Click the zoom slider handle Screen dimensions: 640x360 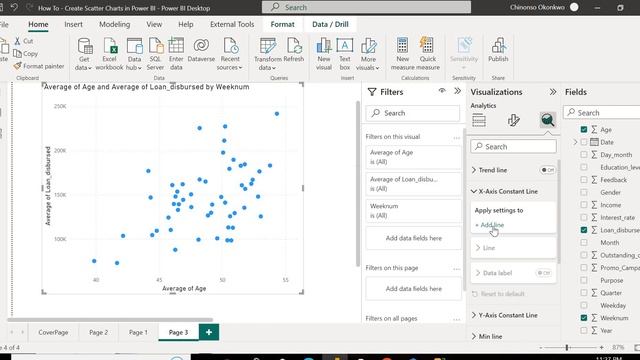point(567,347)
